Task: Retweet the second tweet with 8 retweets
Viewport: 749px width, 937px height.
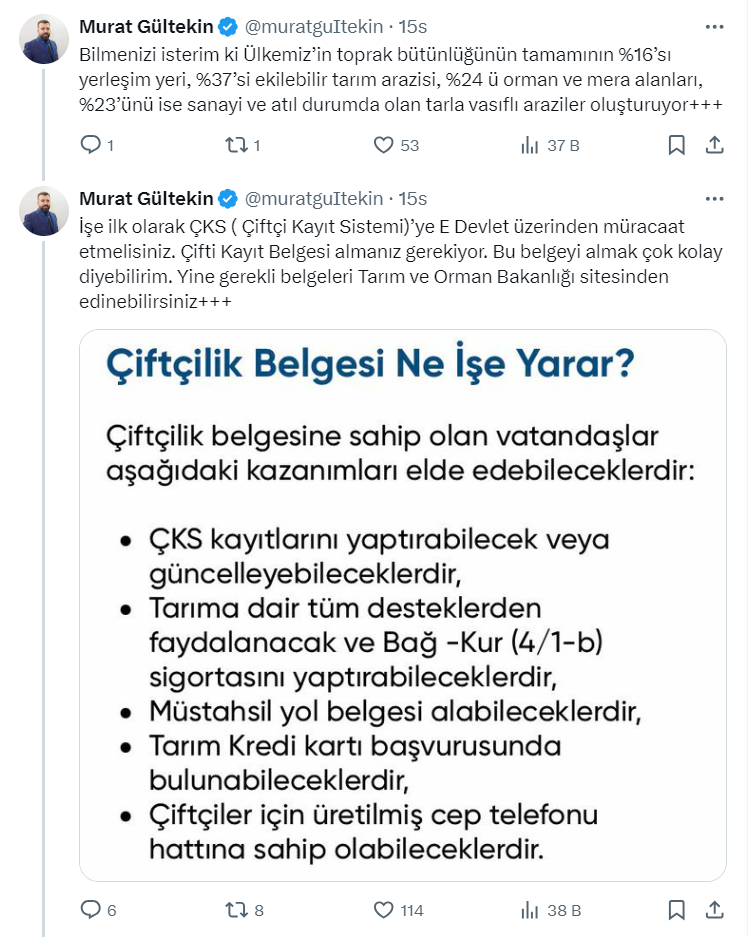Action: tap(237, 910)
